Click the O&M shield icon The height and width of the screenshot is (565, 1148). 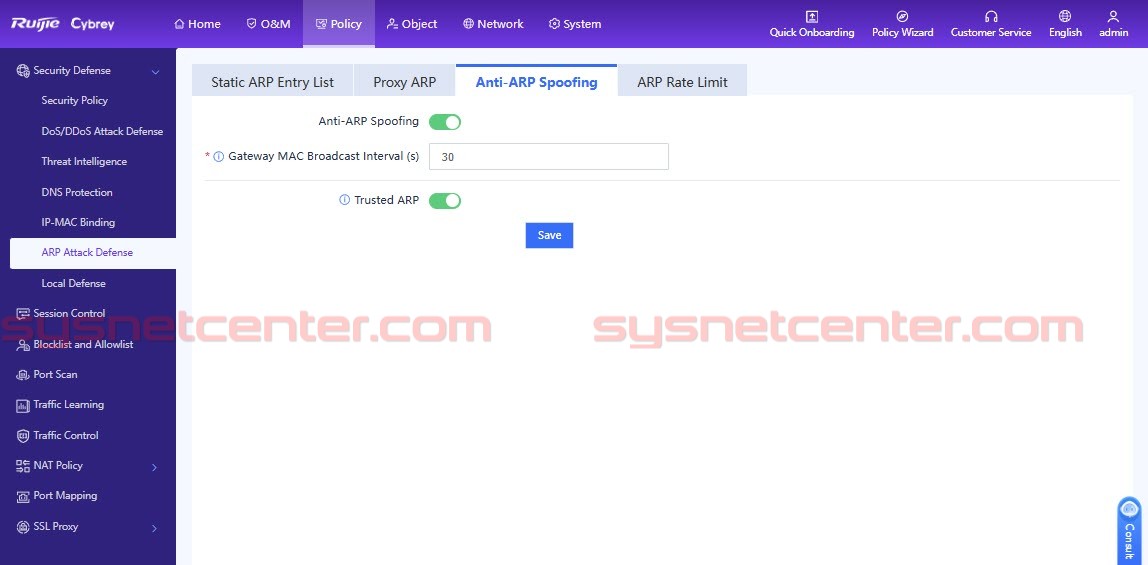pyautogui.click(x=252, y=24)
